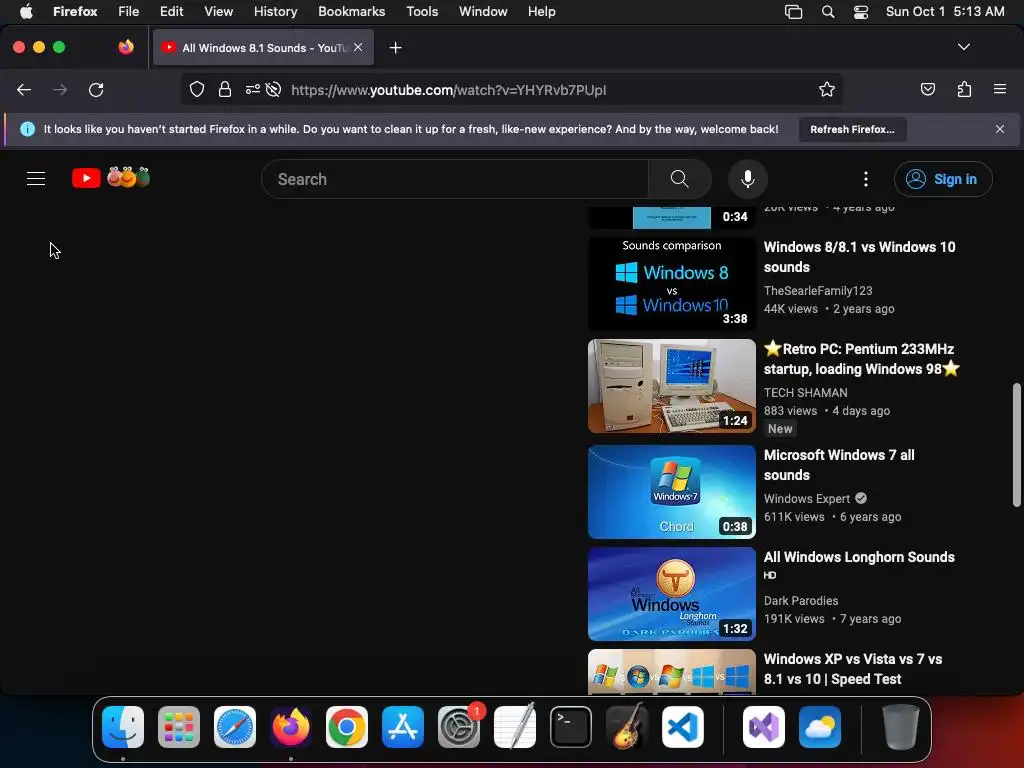Dismiss the Firefox refresh notification bar
1024x768 pixels.
(1000, 129)
